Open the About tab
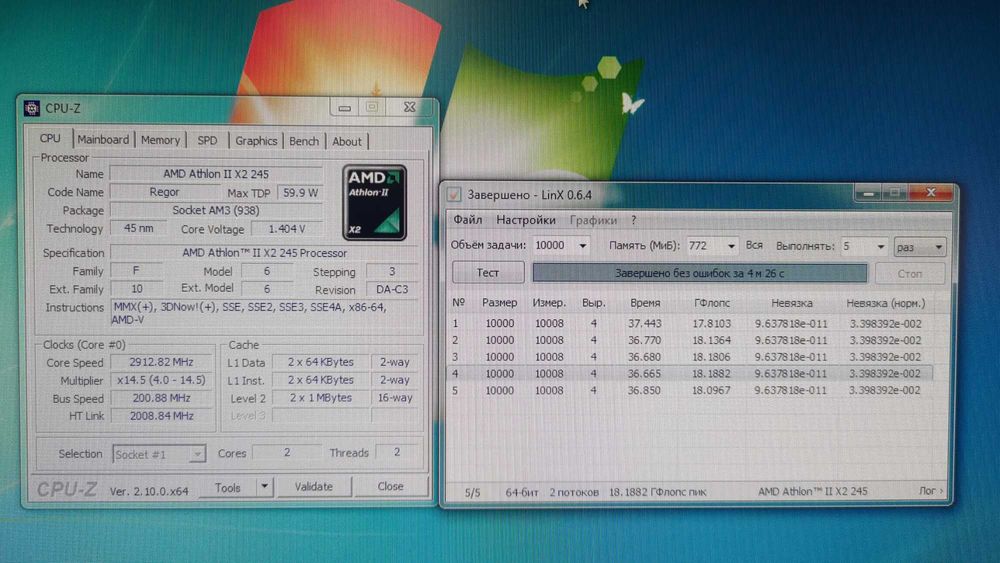The height and width of the screenshot is (563, 1000). pyautogui.click(x=346, y=142)
